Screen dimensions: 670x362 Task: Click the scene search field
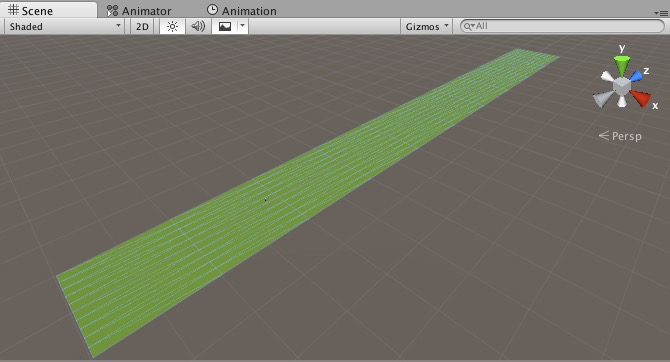(562, 26)
